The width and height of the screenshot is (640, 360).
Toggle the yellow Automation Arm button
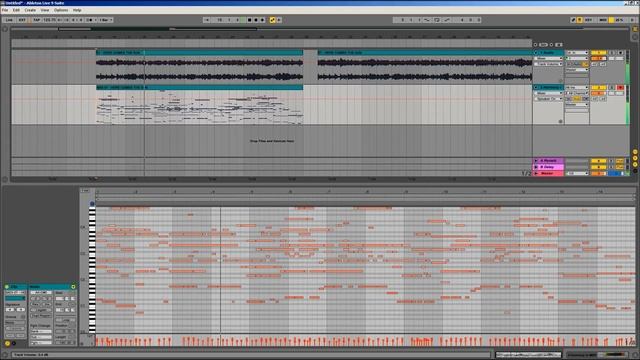point(272,20)
